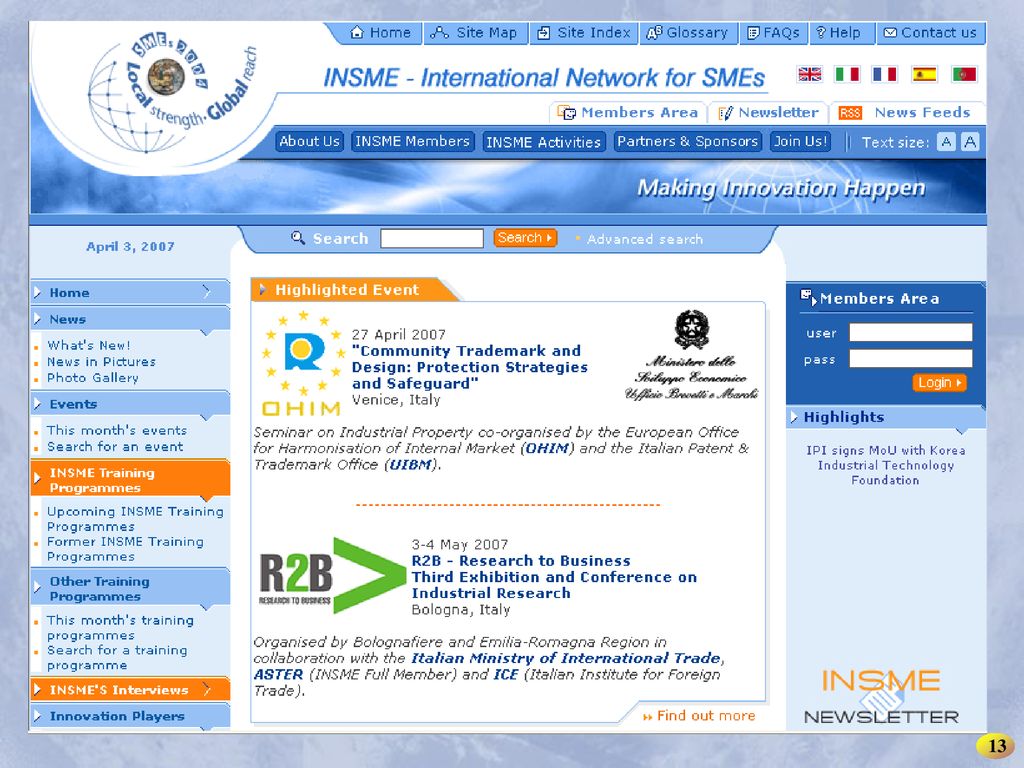
Task: Select the Spanish flag icon
Action: pyautogui.click(x=925, y=74)
